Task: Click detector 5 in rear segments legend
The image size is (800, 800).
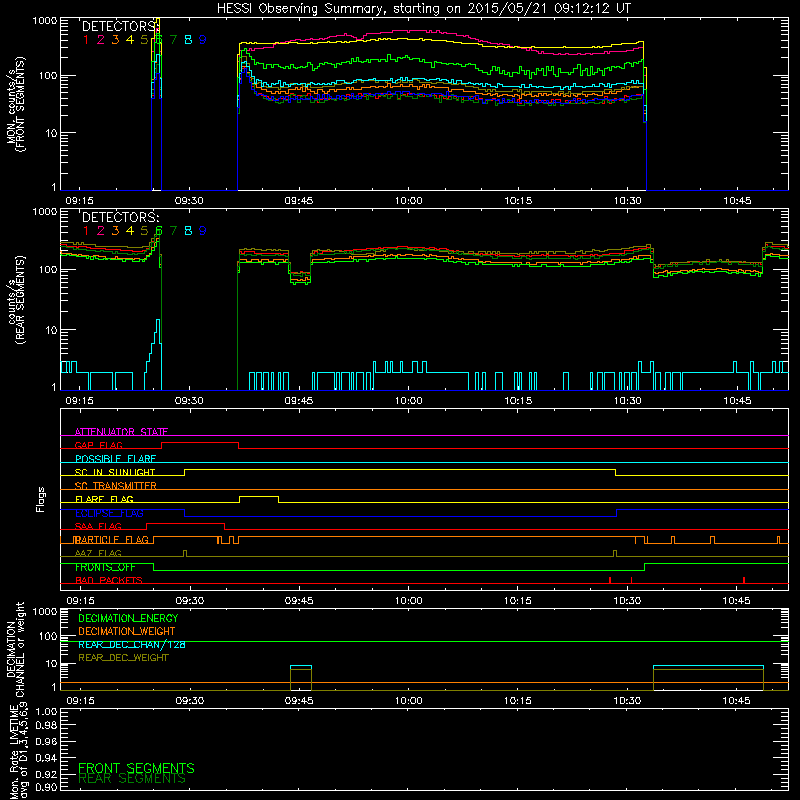Action: pos(144,231)
